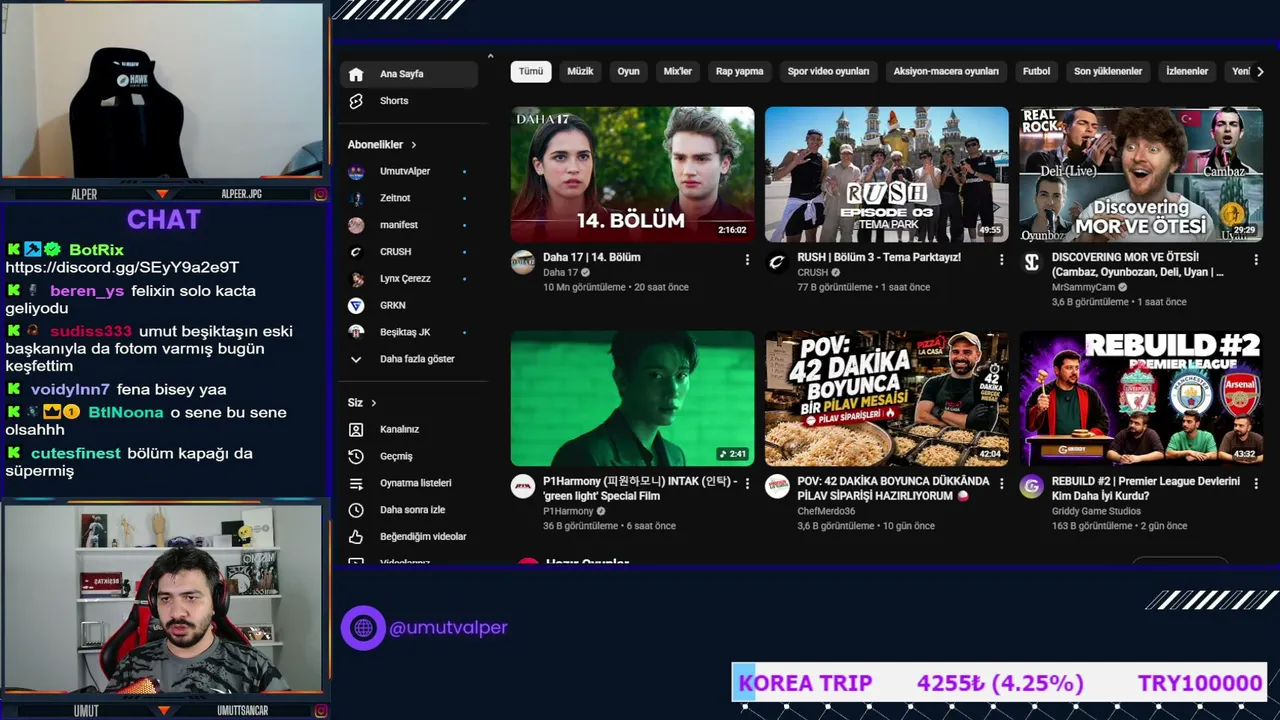The width and height of the screenshot is (1280, 720).
Task: Open Zeitnot channel avatar in subscriptions
Action: coord(356,198)
